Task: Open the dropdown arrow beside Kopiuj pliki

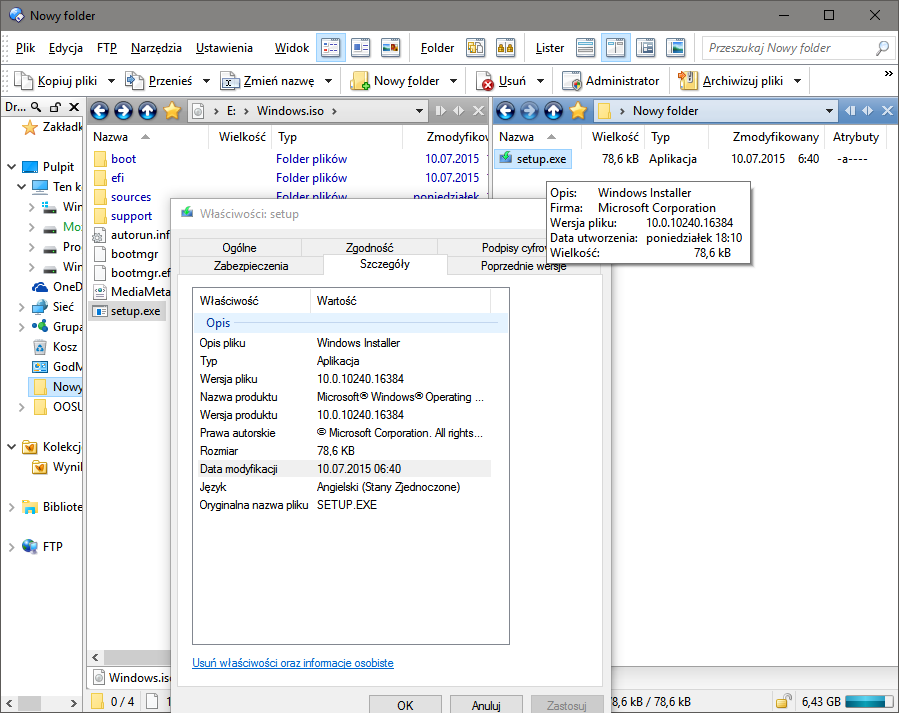Action: [x=110, y=81]
